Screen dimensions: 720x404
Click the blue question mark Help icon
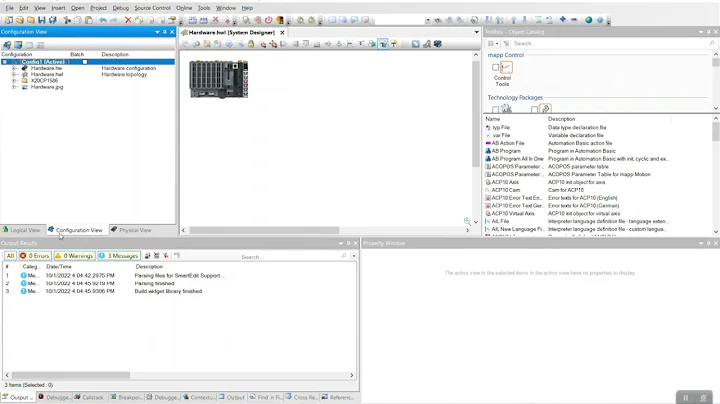pos(600,20)
